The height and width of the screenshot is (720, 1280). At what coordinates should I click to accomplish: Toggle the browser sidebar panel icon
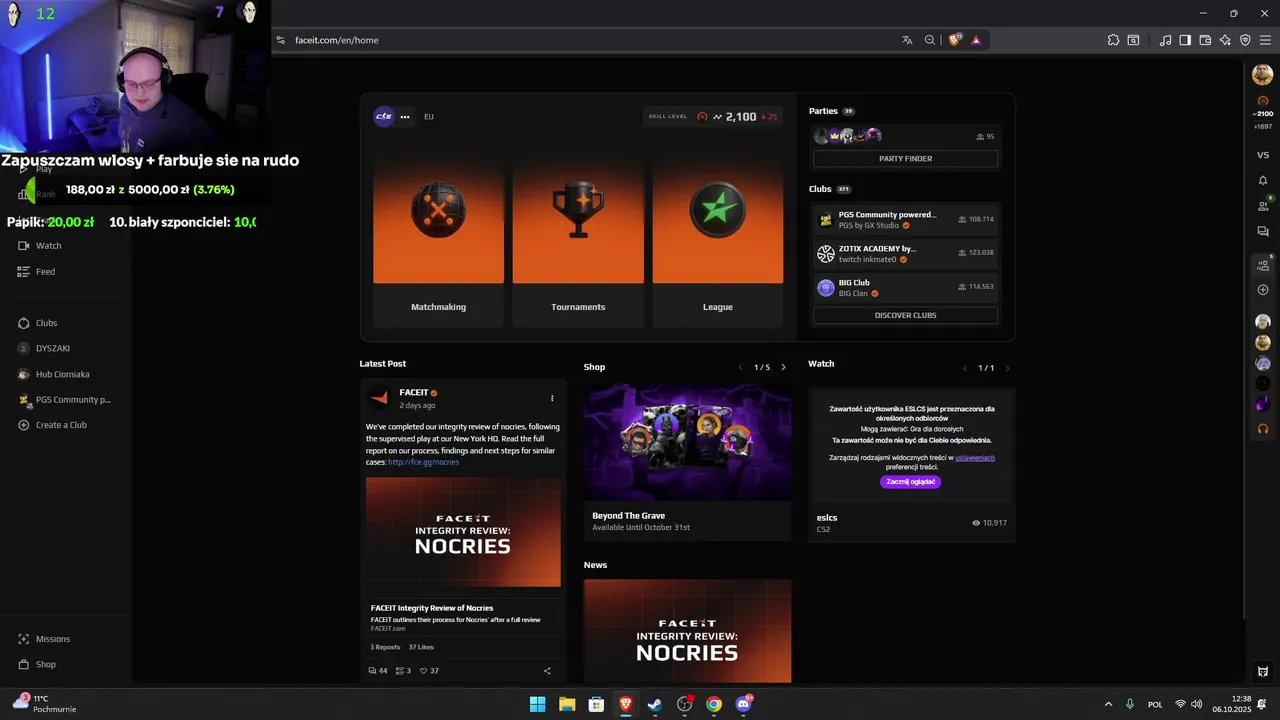(1185, 40)
